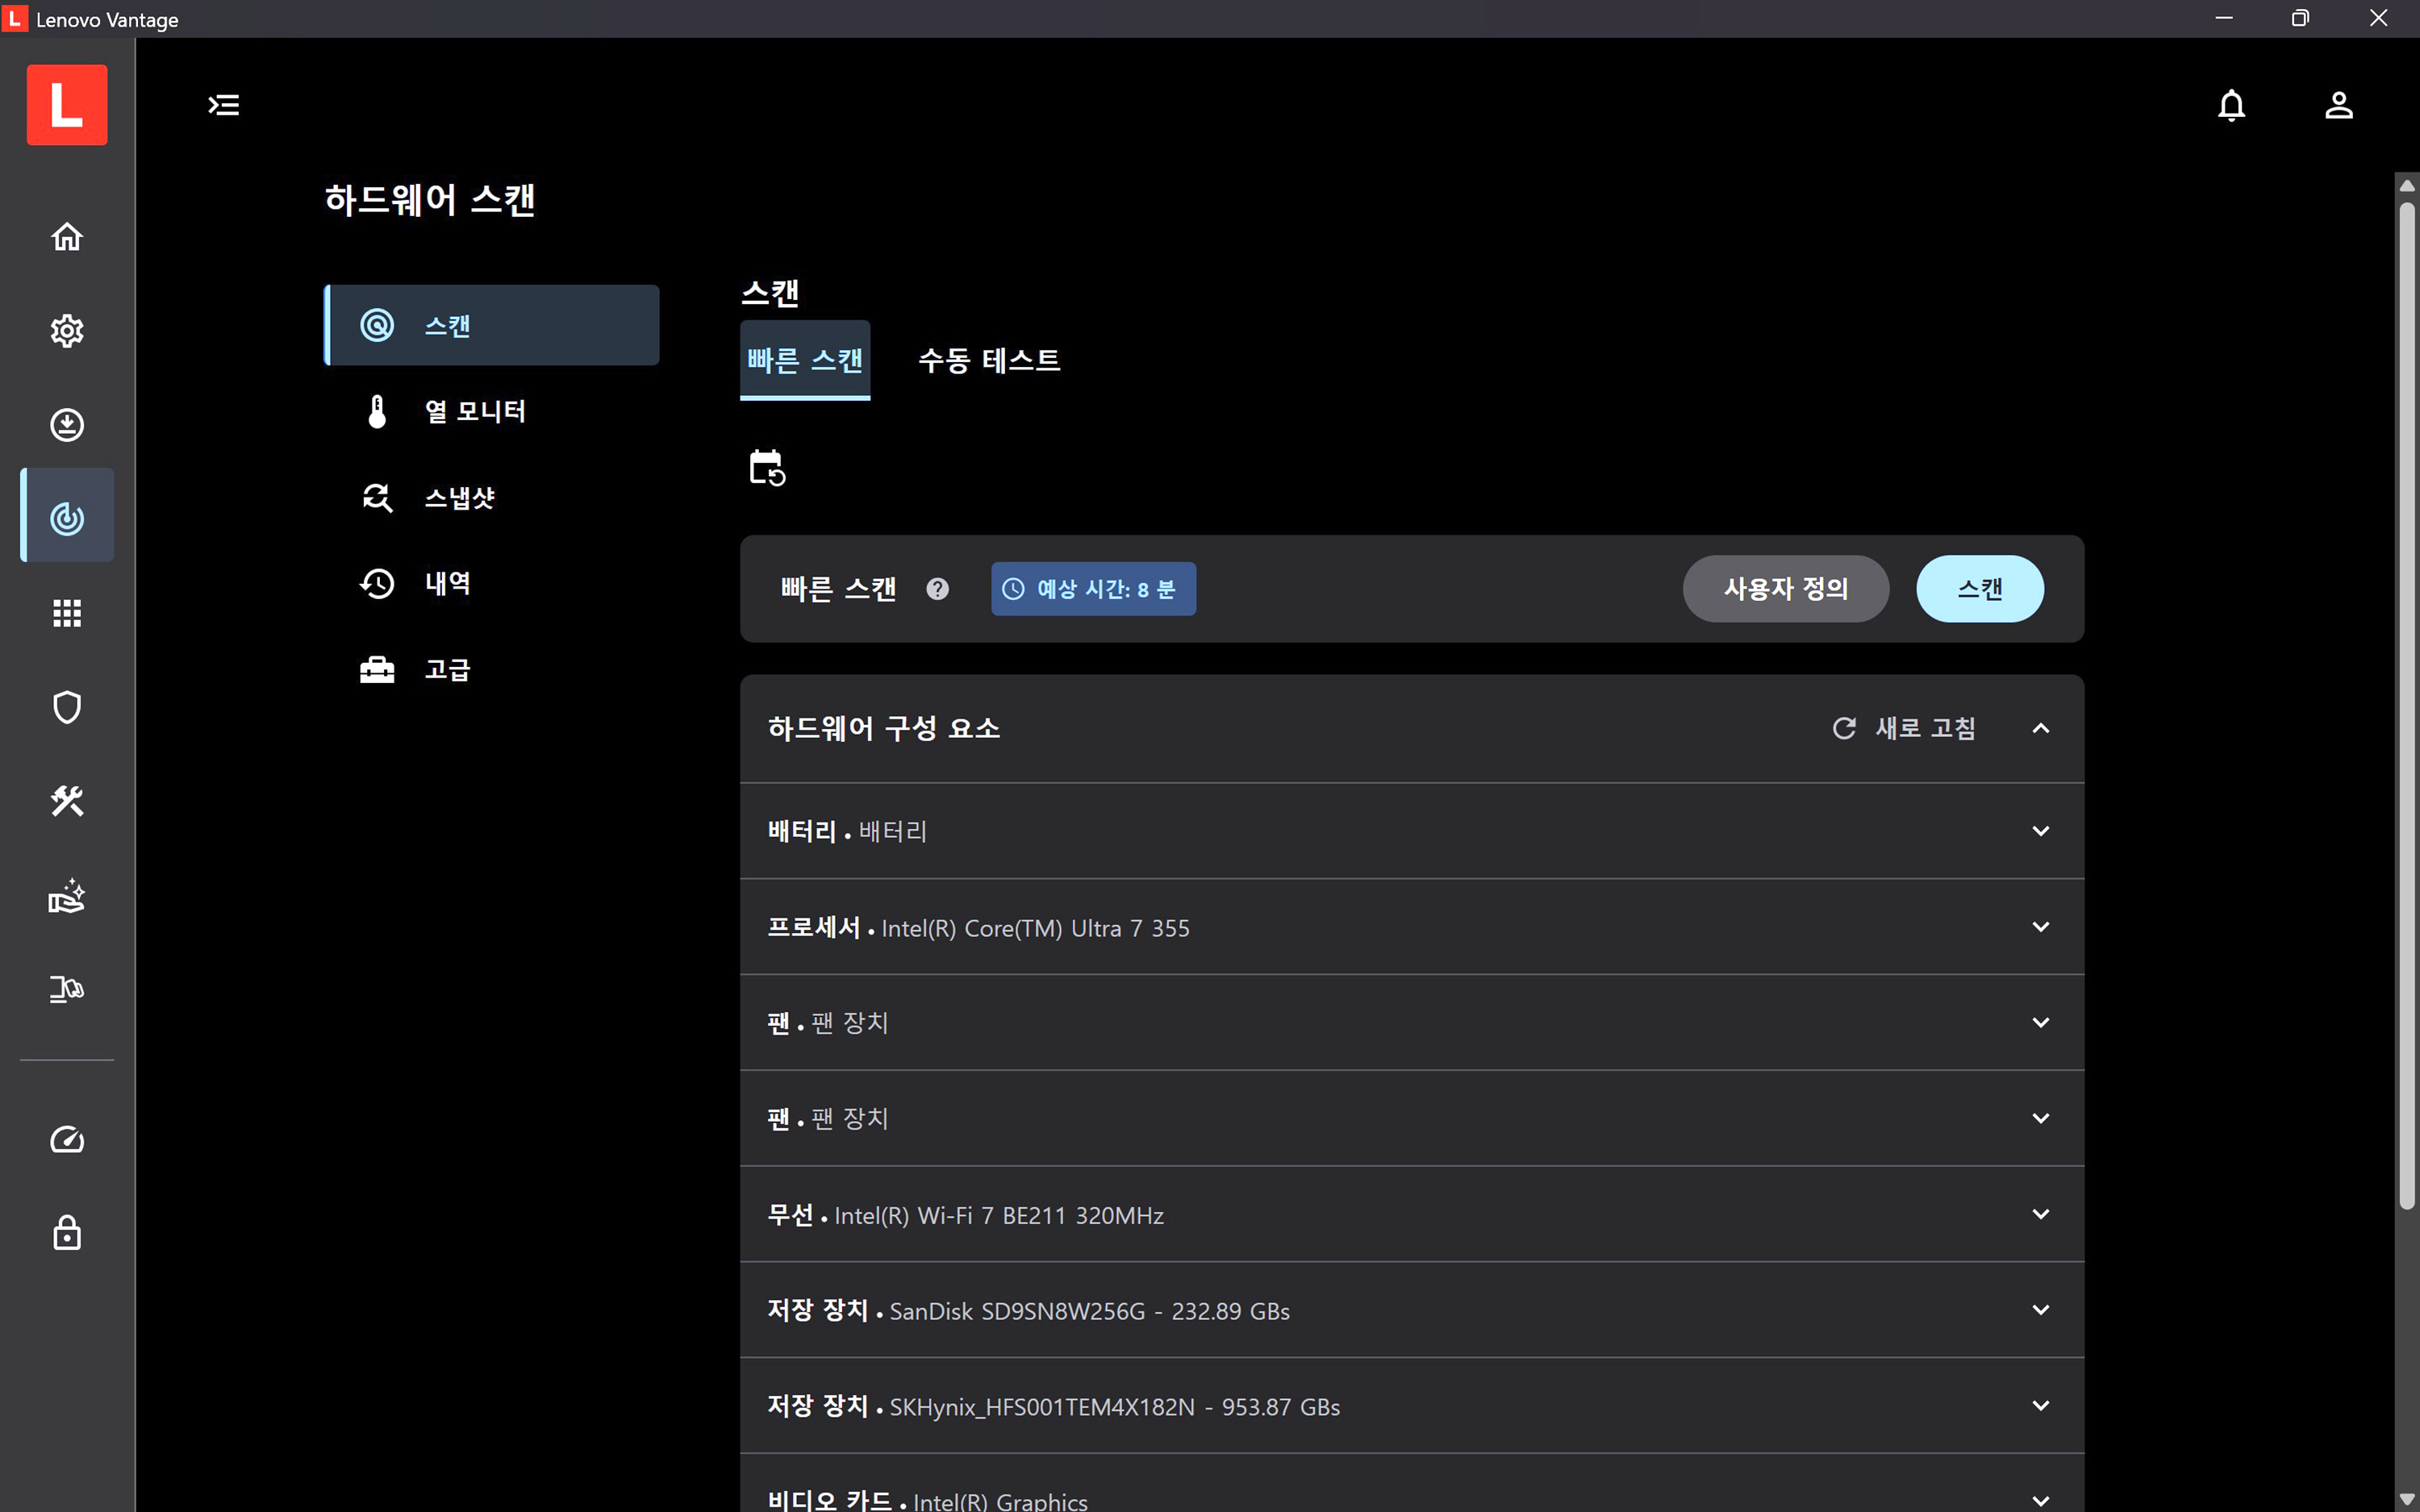Open 고급 in the left submenu
The height and width of the screenshot is (1512, 2420).
(x=492, y=669)
